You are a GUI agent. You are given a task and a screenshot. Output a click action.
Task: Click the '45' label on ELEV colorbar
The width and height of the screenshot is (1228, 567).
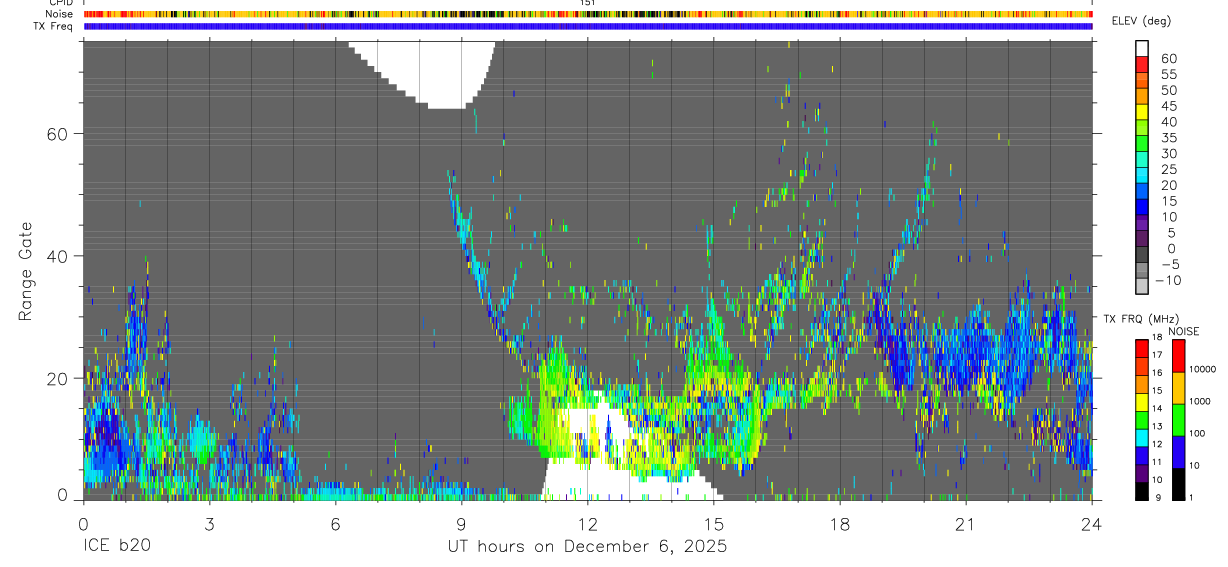pyautogui.click(x=1168, y=106)
